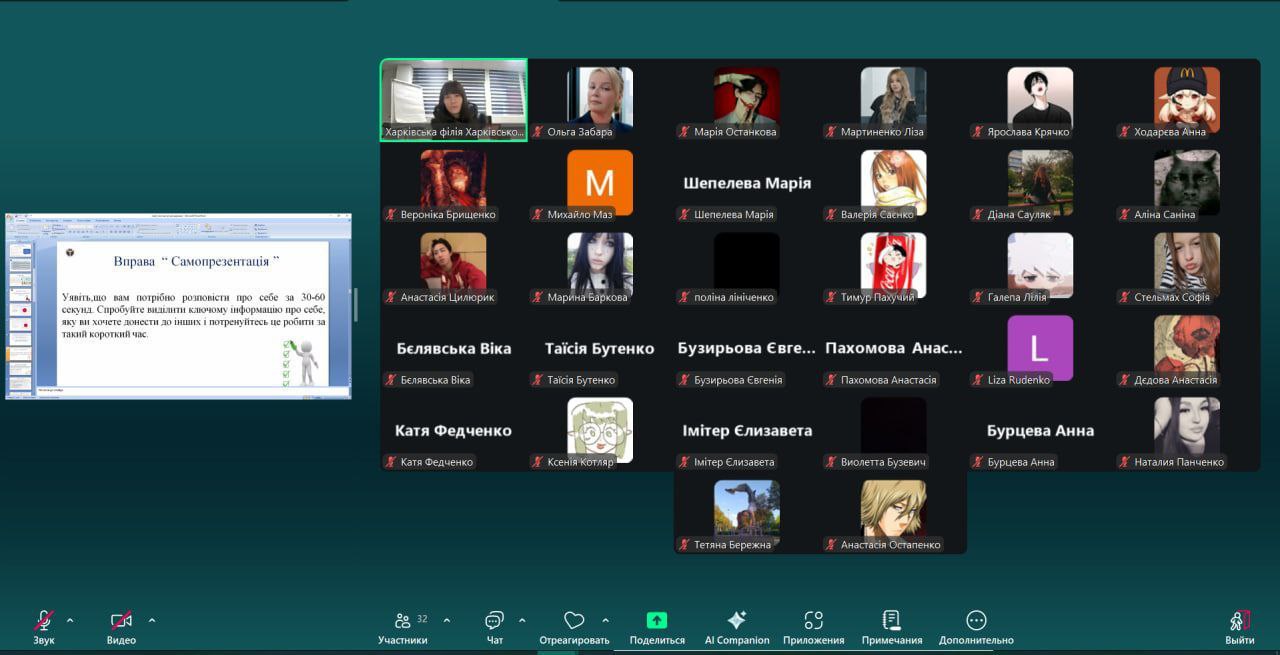Click the Отреагировать heart reactions icon

(574, 621)
